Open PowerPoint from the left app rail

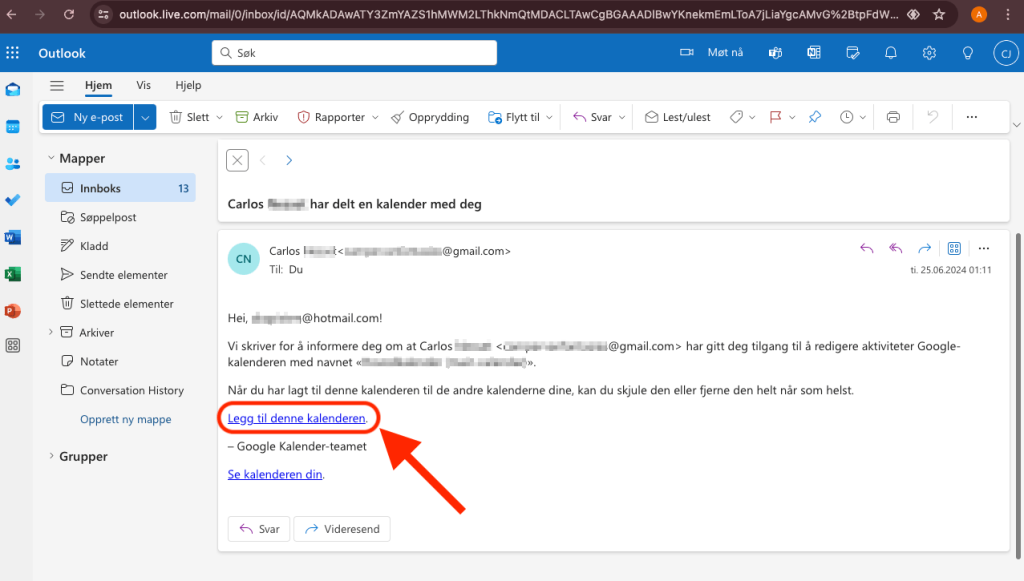(13, 311)
